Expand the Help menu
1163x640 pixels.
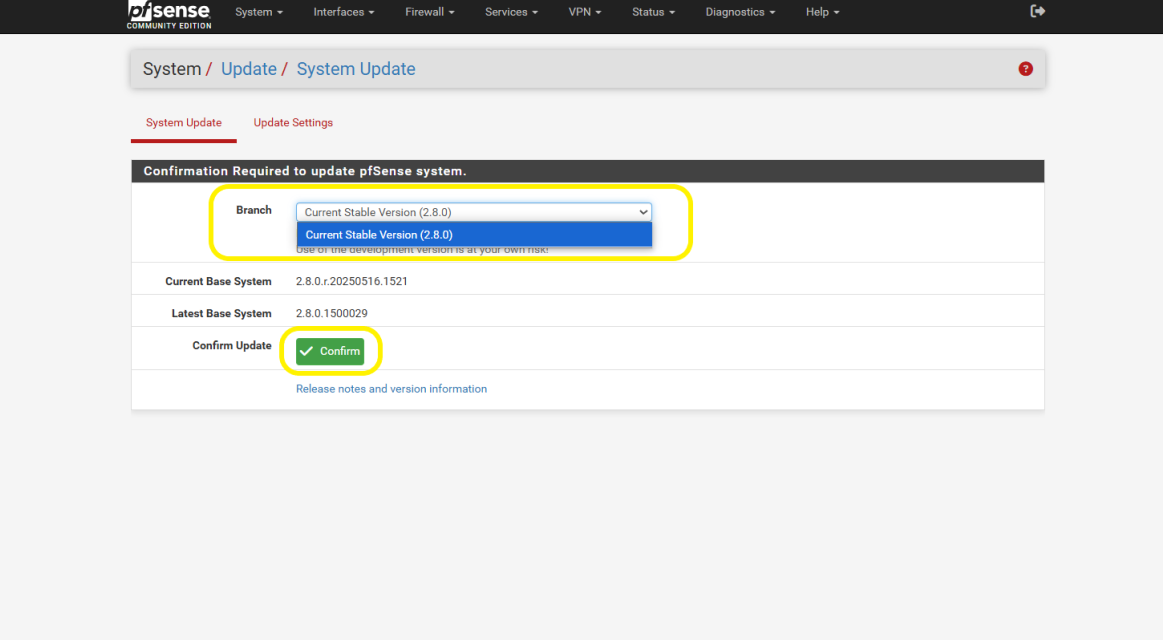[822, 12]
